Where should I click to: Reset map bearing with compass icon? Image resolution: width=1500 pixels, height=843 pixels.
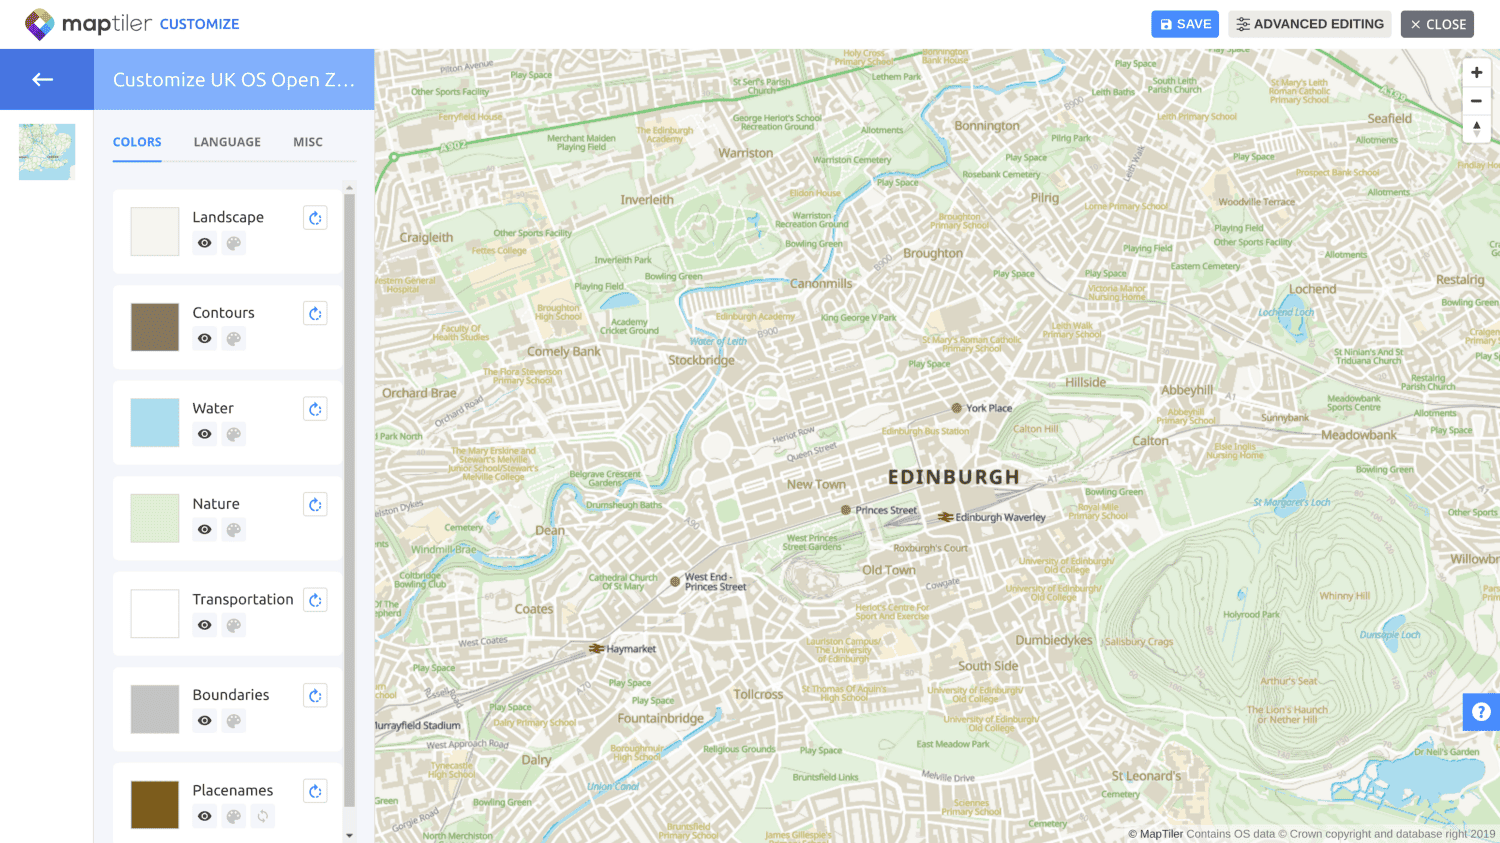pos(1476,128)
